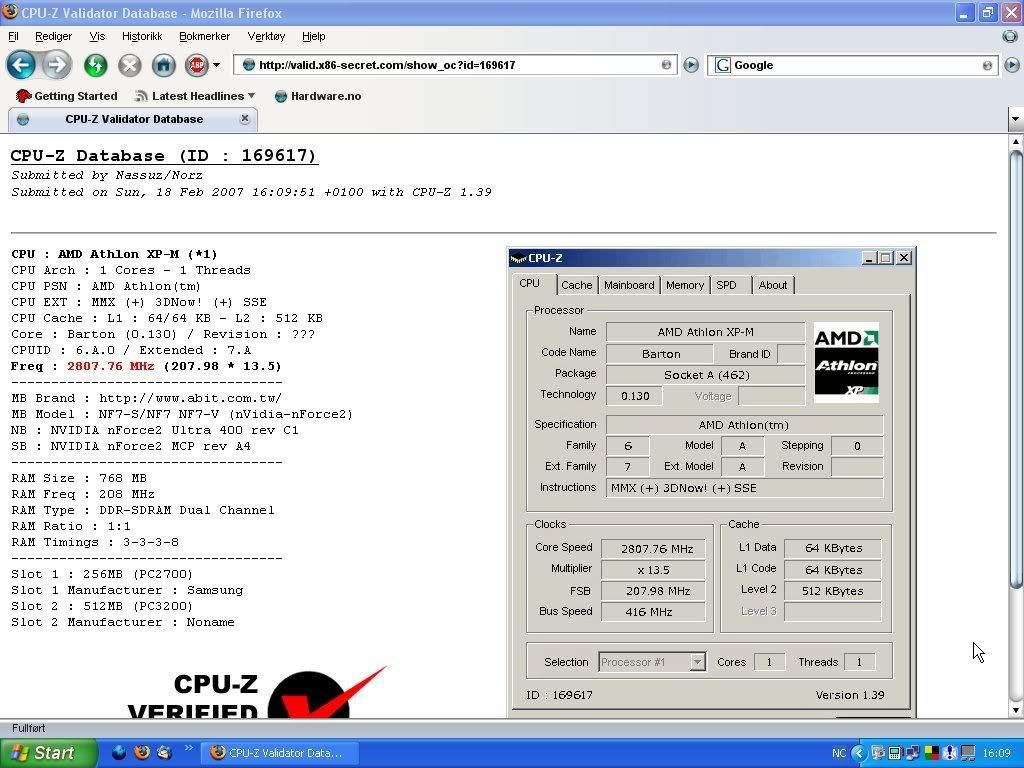Click the CPU-Z Verified logo image

click(x=257, y=692)
